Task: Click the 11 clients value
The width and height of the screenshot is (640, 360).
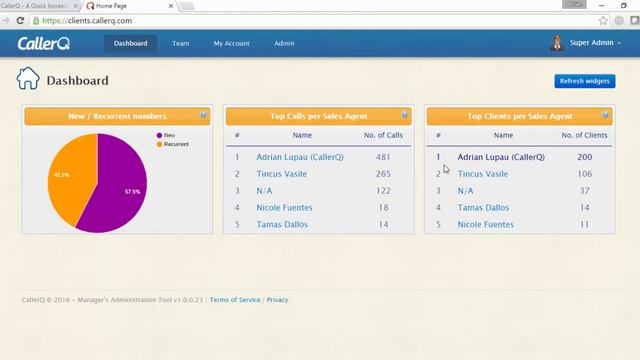Action: [x=584, y=224]
